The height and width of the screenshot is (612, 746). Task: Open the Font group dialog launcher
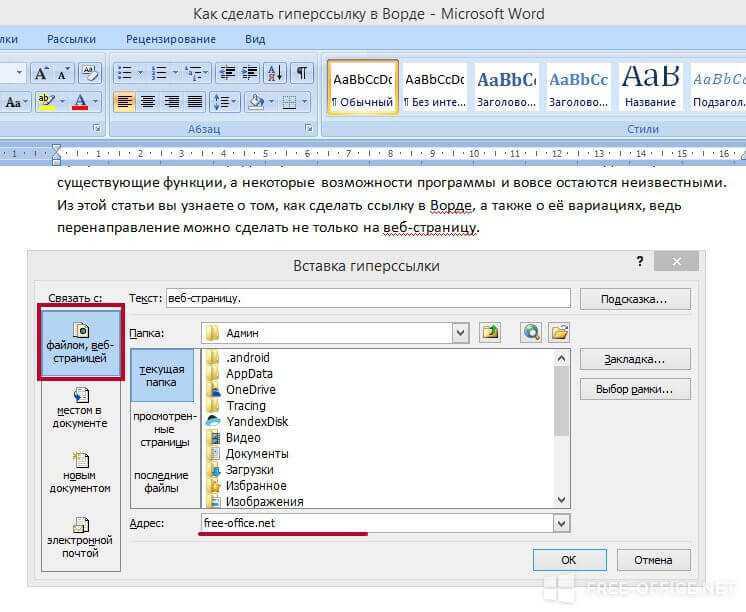(97, 128)
